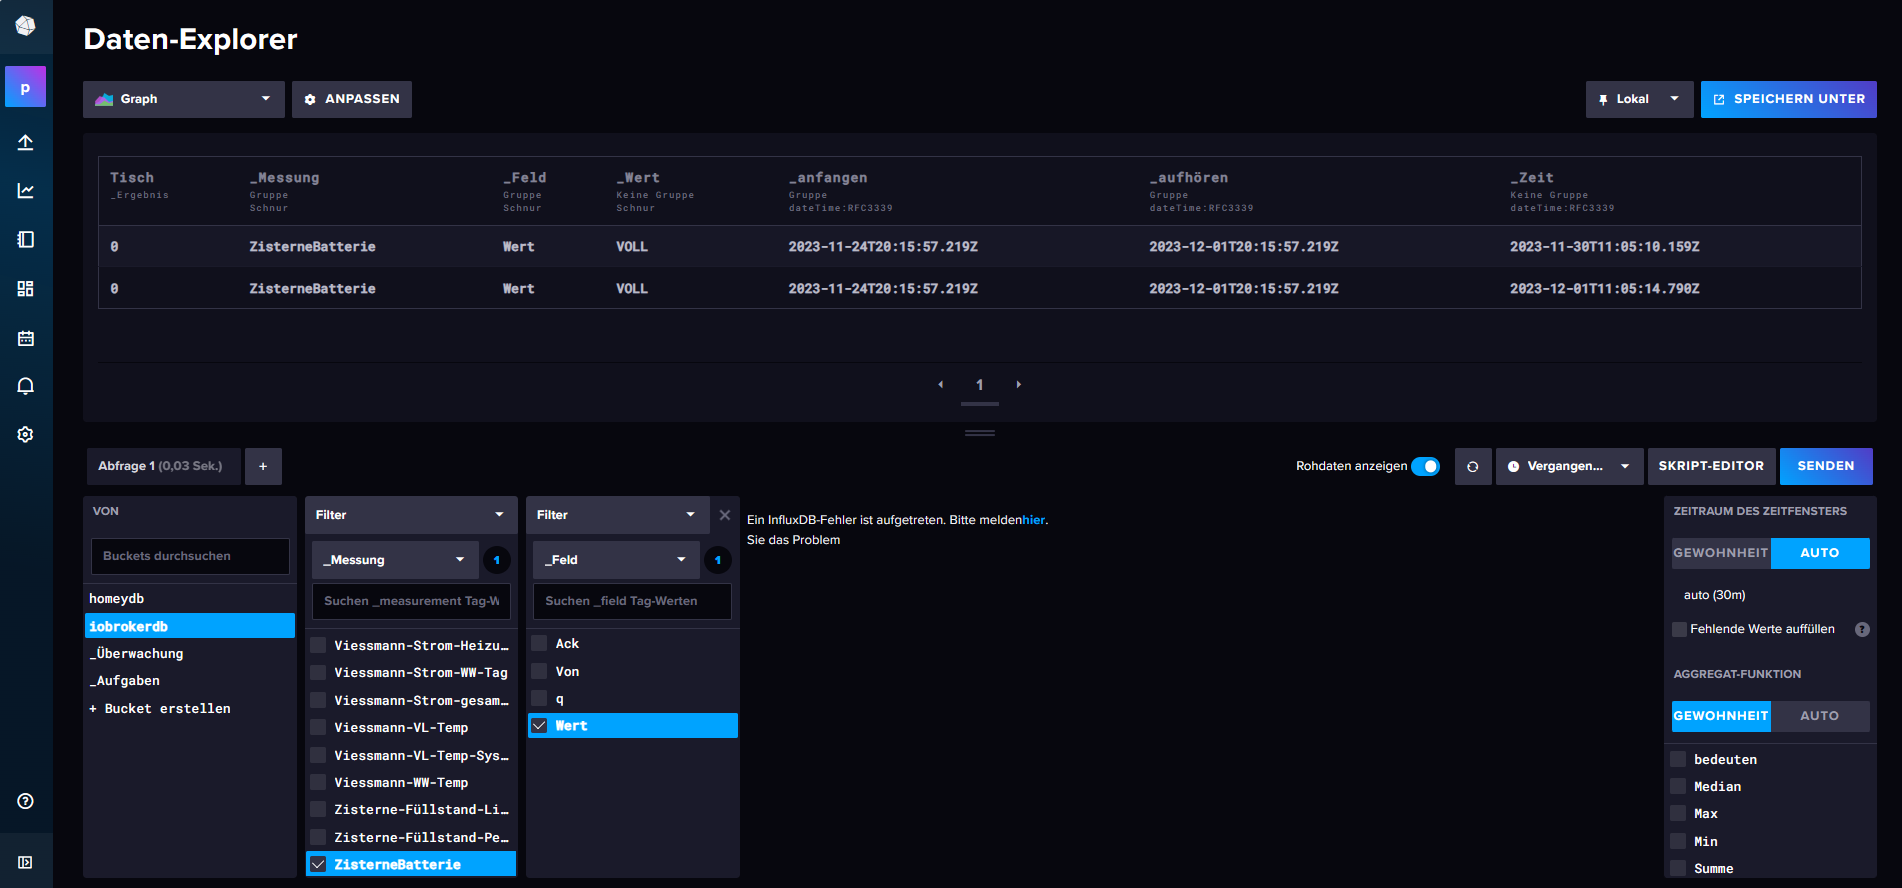Image resolution: width=1902 pixels, height=888 pixels.
Task: Open the _Feld tag key dropdown
Action: click(615, 560)
